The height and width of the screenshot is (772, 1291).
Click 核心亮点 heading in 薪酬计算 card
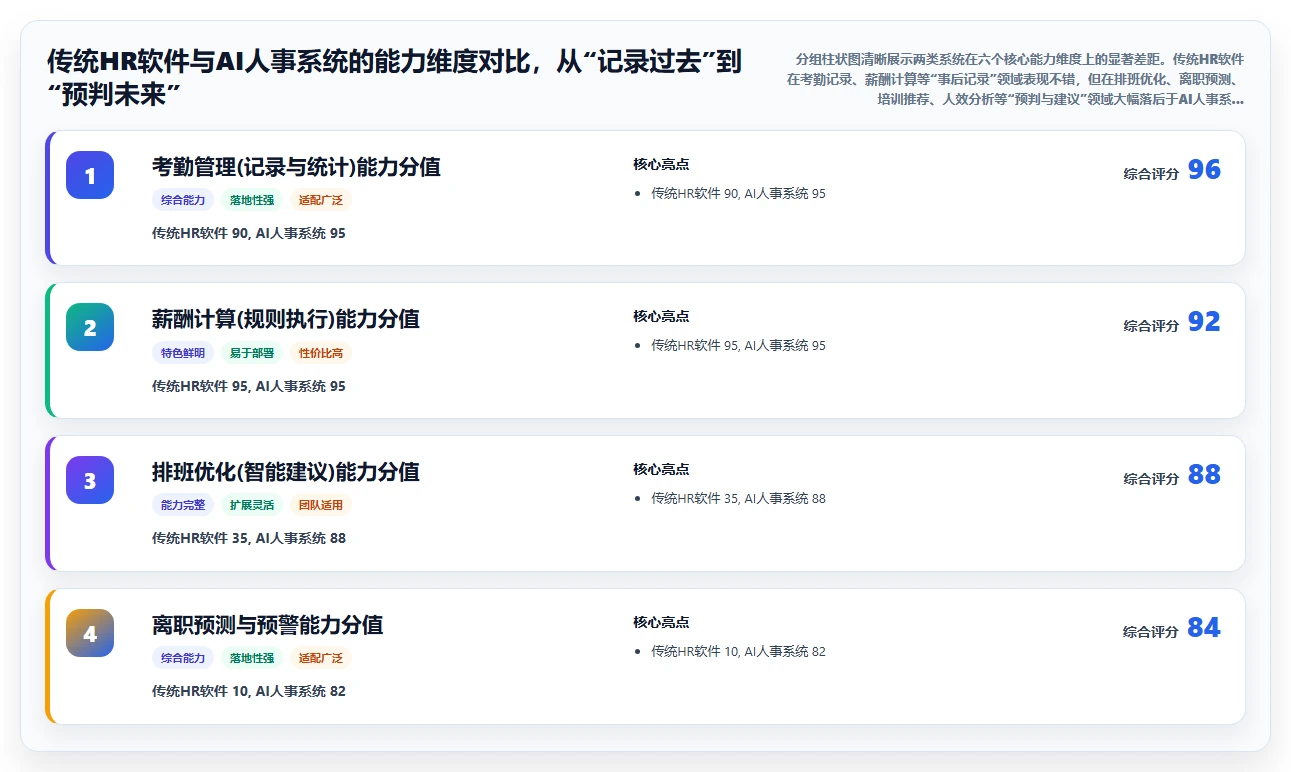pos(661,316)
